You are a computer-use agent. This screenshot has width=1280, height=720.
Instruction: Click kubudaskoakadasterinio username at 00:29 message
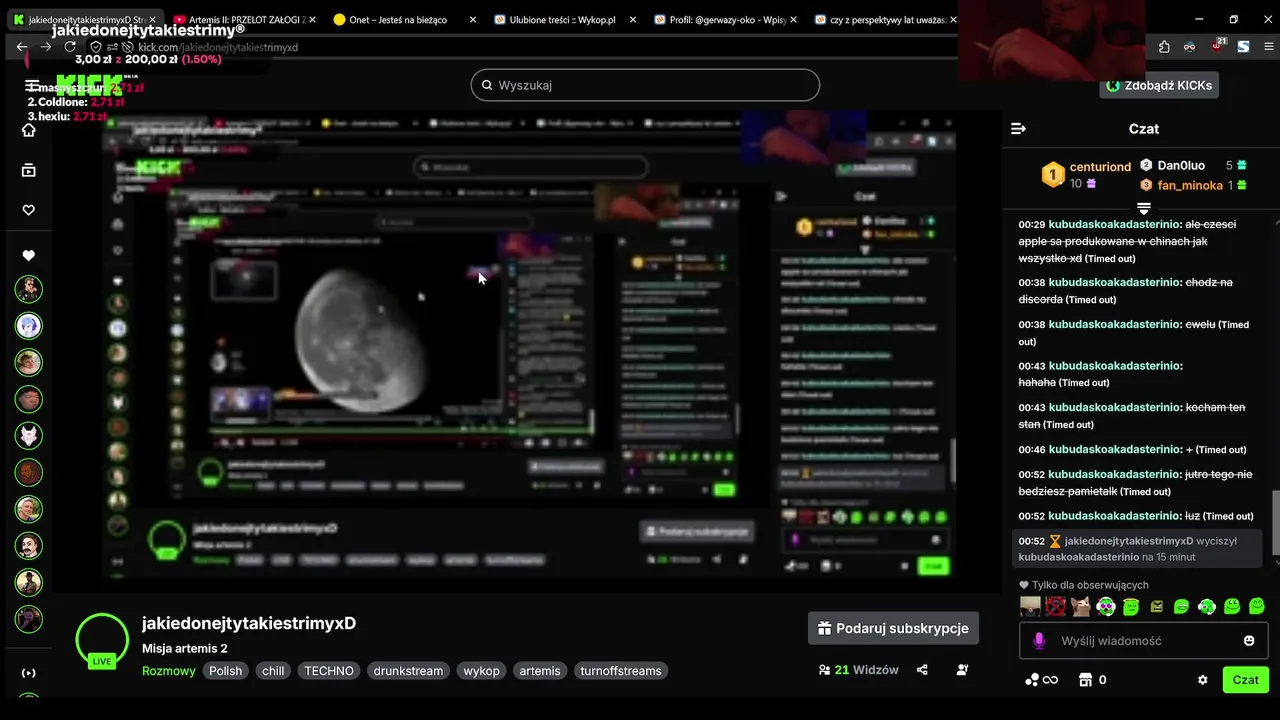(x=1114, y=225)
